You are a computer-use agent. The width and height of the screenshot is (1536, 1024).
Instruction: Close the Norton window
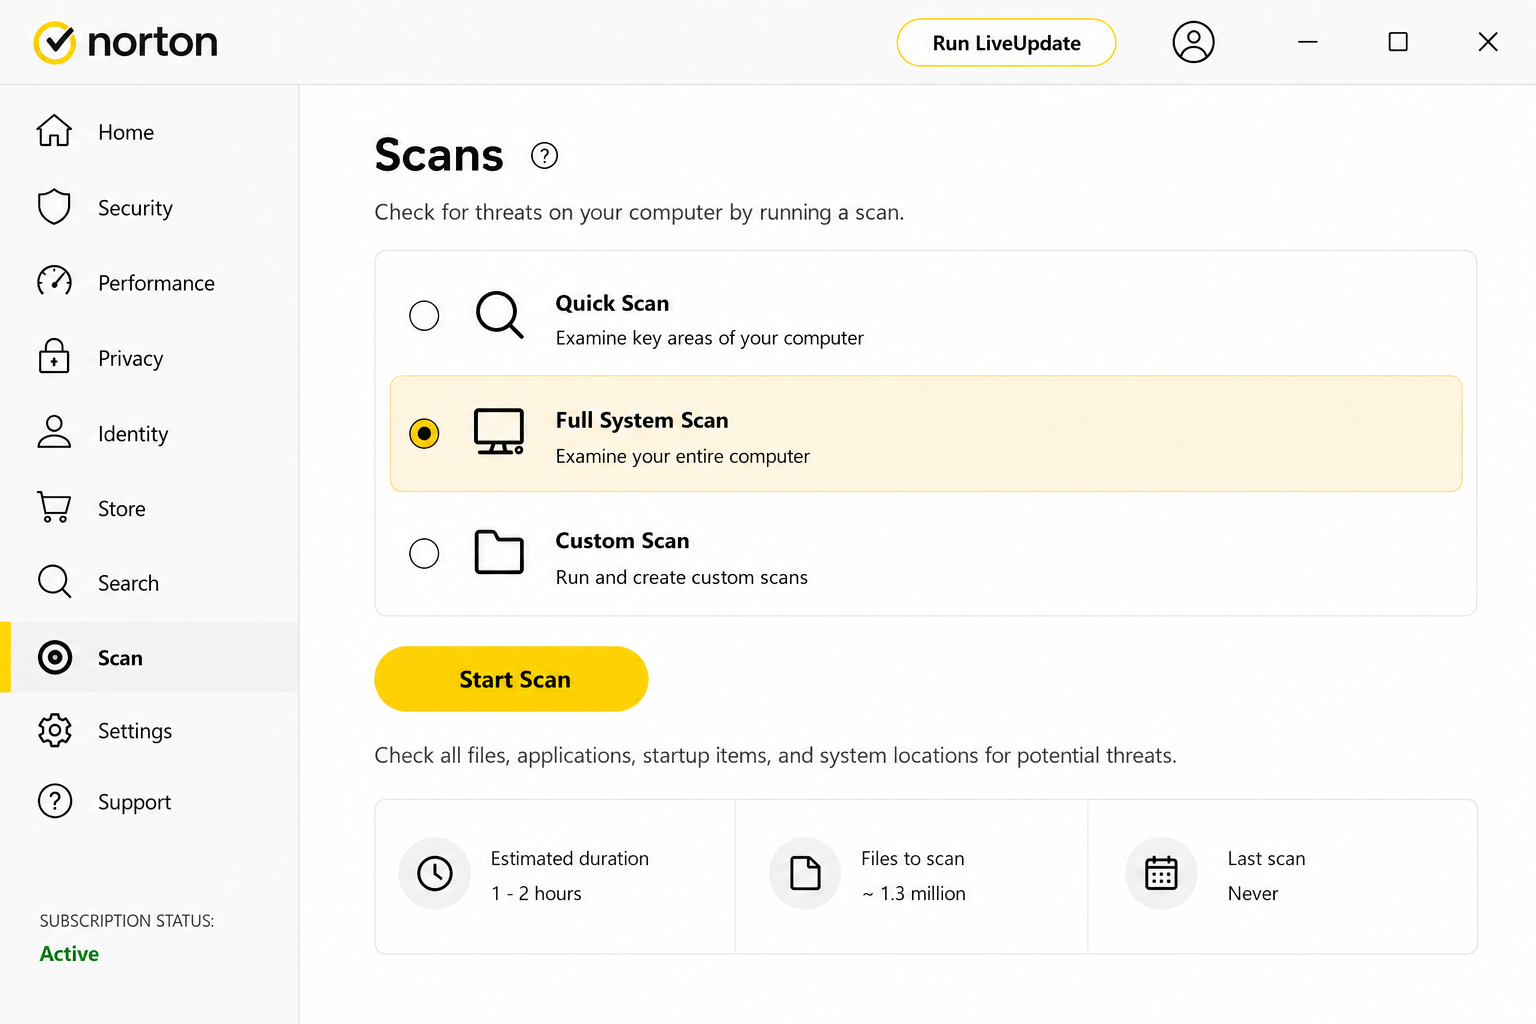1488,42
